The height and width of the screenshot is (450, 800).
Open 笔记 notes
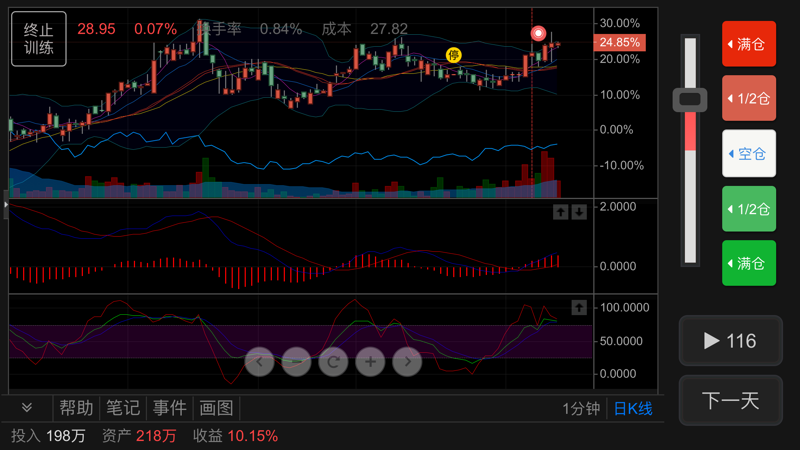[123, 408]
